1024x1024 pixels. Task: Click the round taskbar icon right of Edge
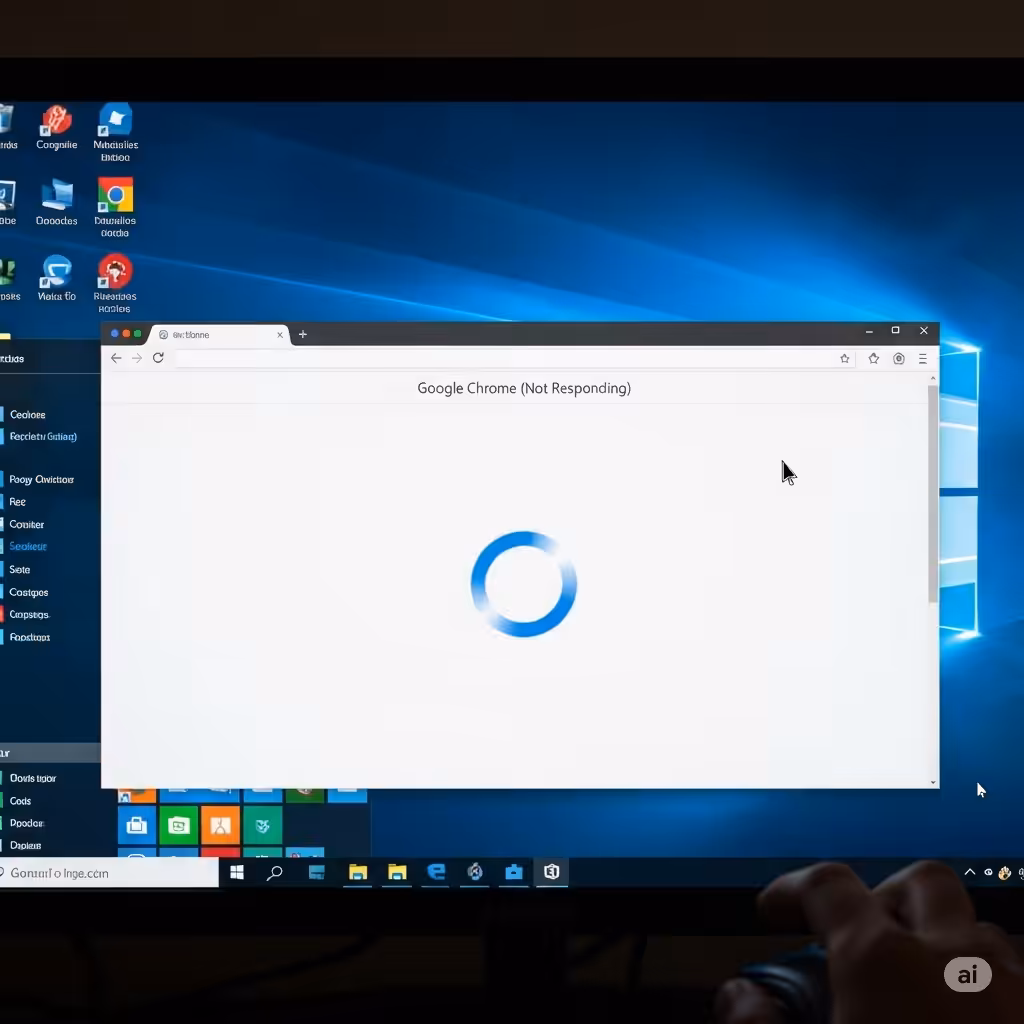[475, 872]
